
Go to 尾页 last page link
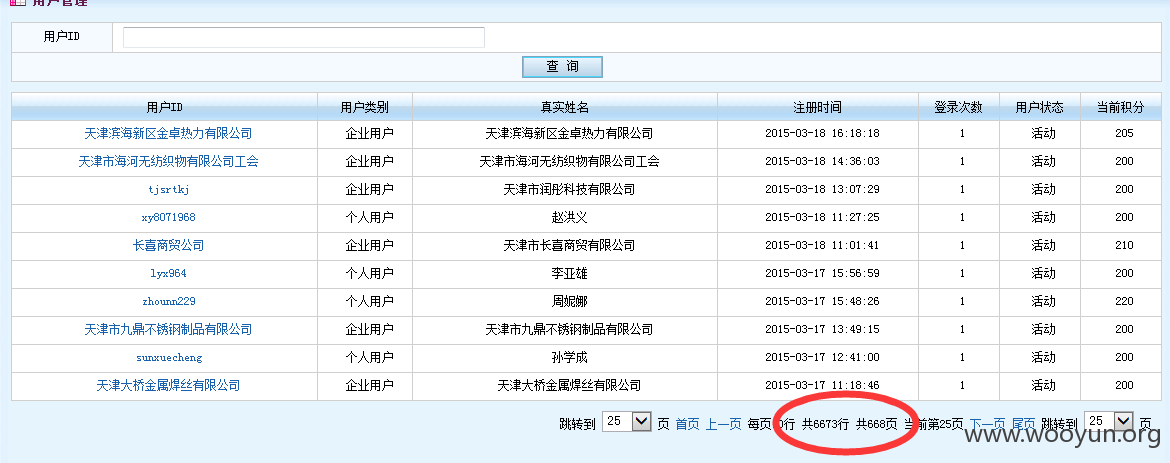1023,424
